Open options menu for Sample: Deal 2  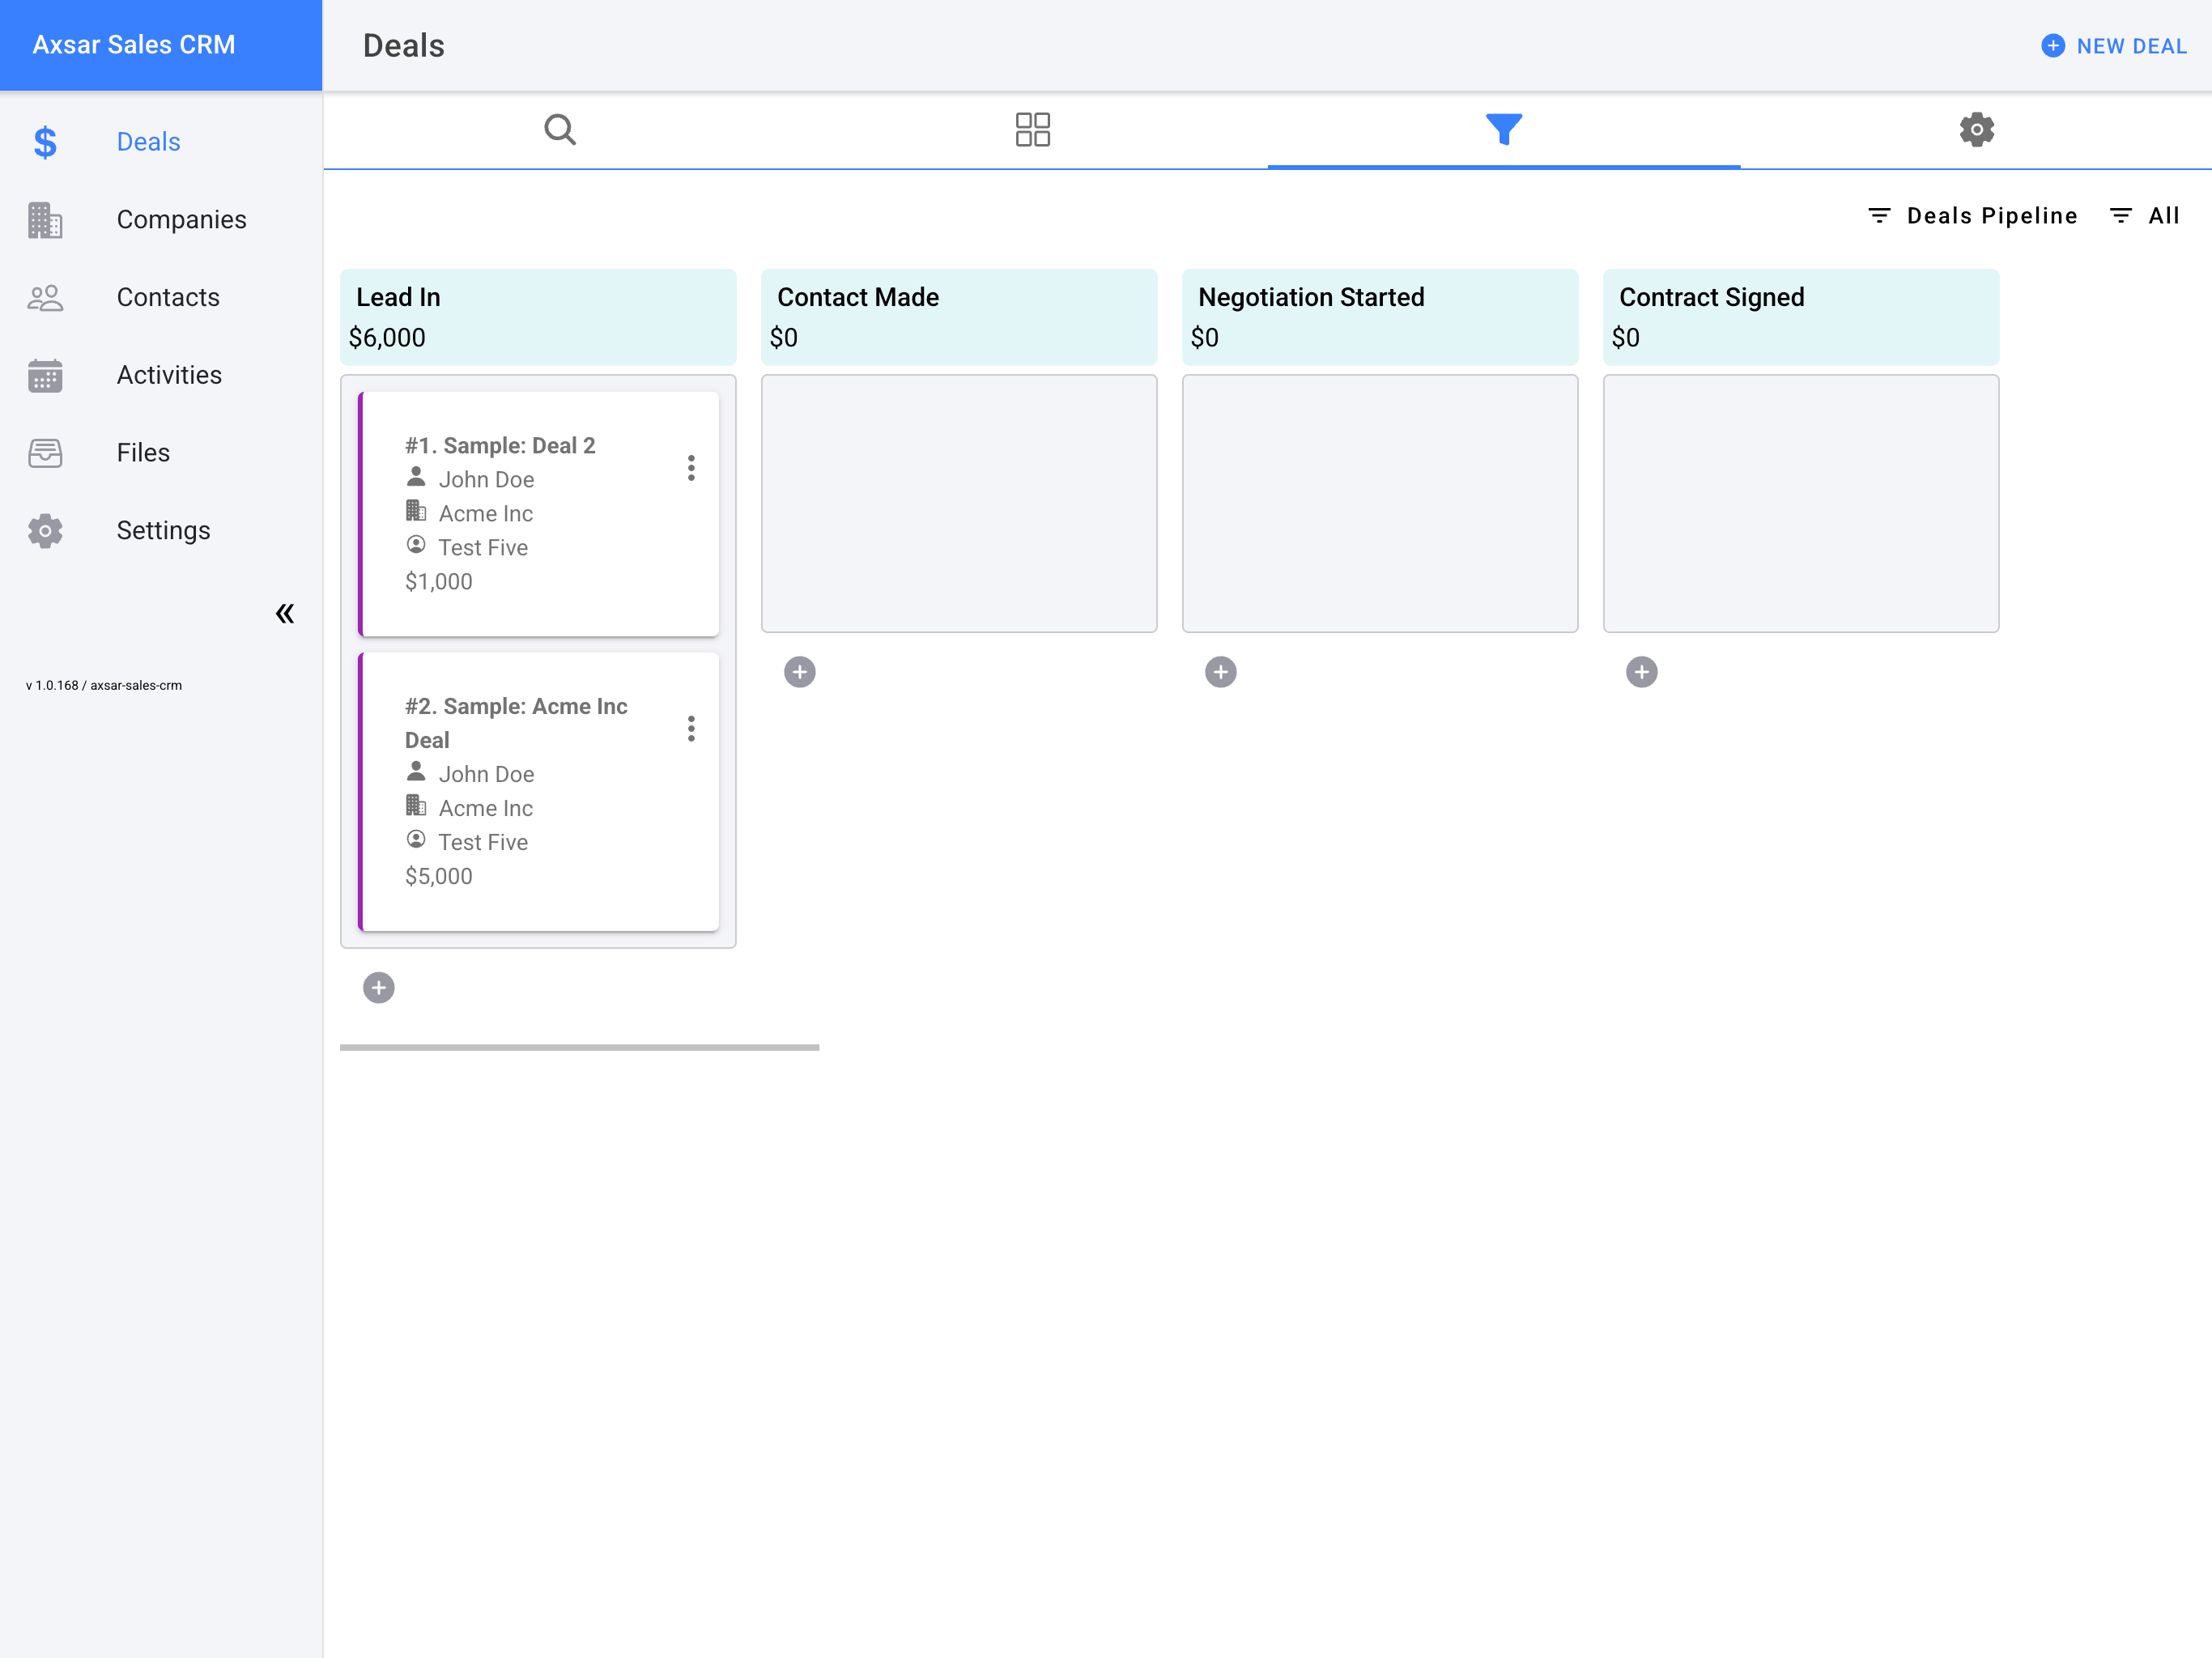coord(691,468)
